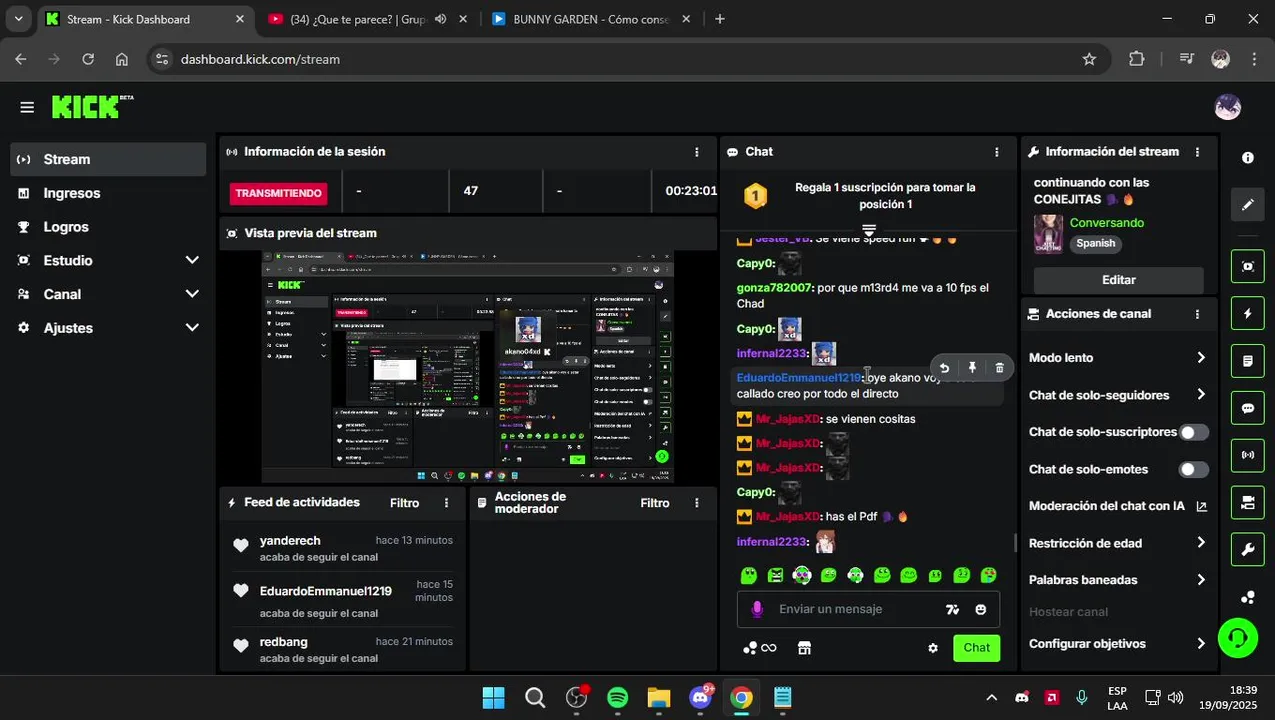Open the browser tab search dropdown

coord(18,19)
